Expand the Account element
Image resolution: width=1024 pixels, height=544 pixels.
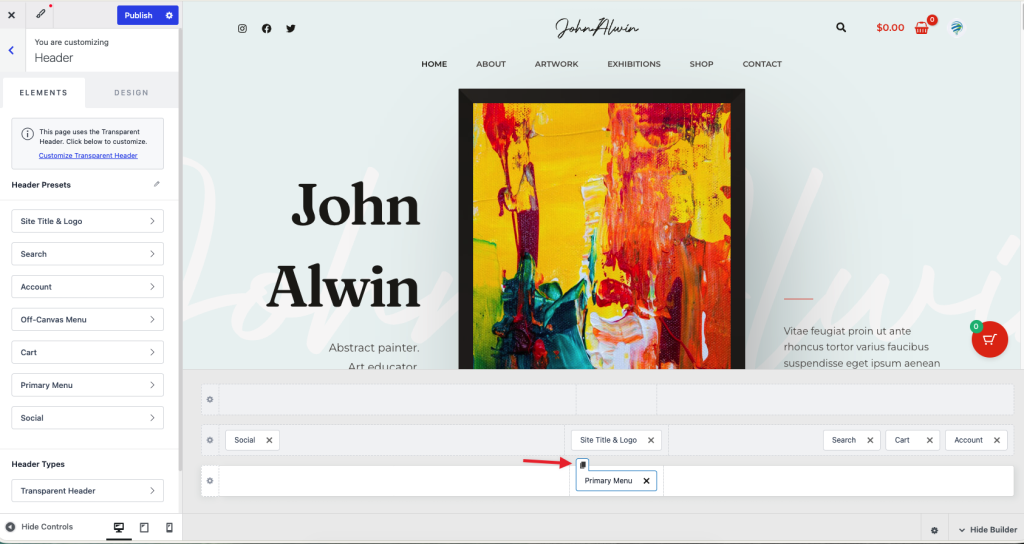click(x=88, y=287)
